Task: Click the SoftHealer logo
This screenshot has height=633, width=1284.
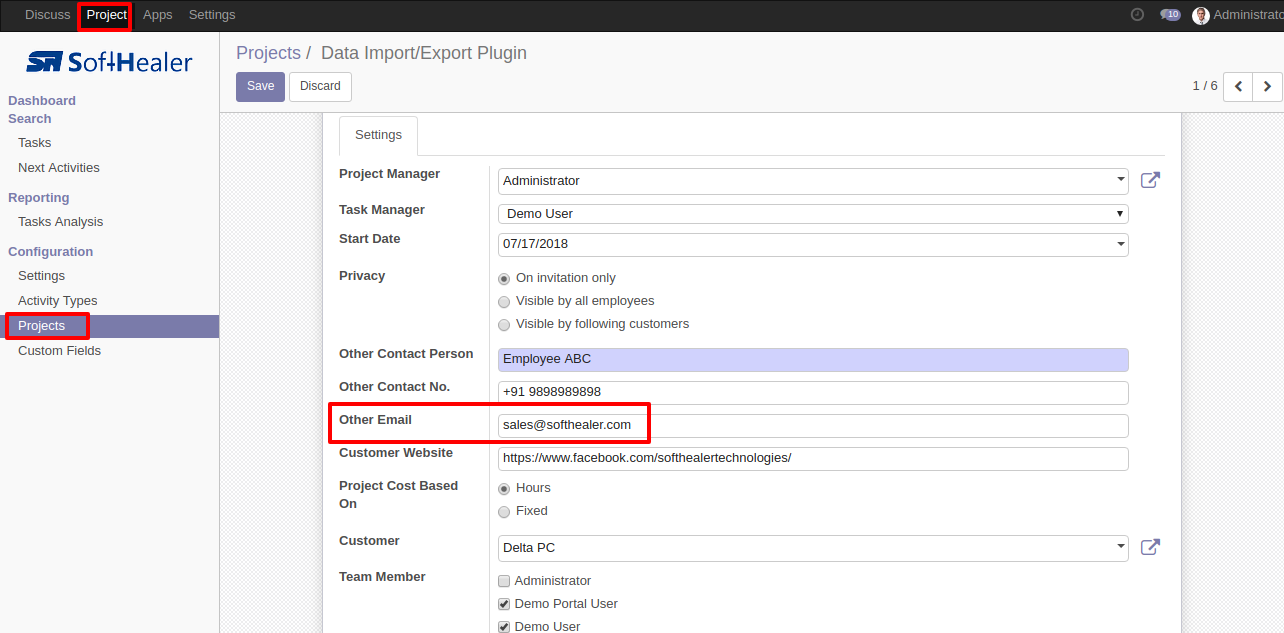Action: click(x=109, y=62)
